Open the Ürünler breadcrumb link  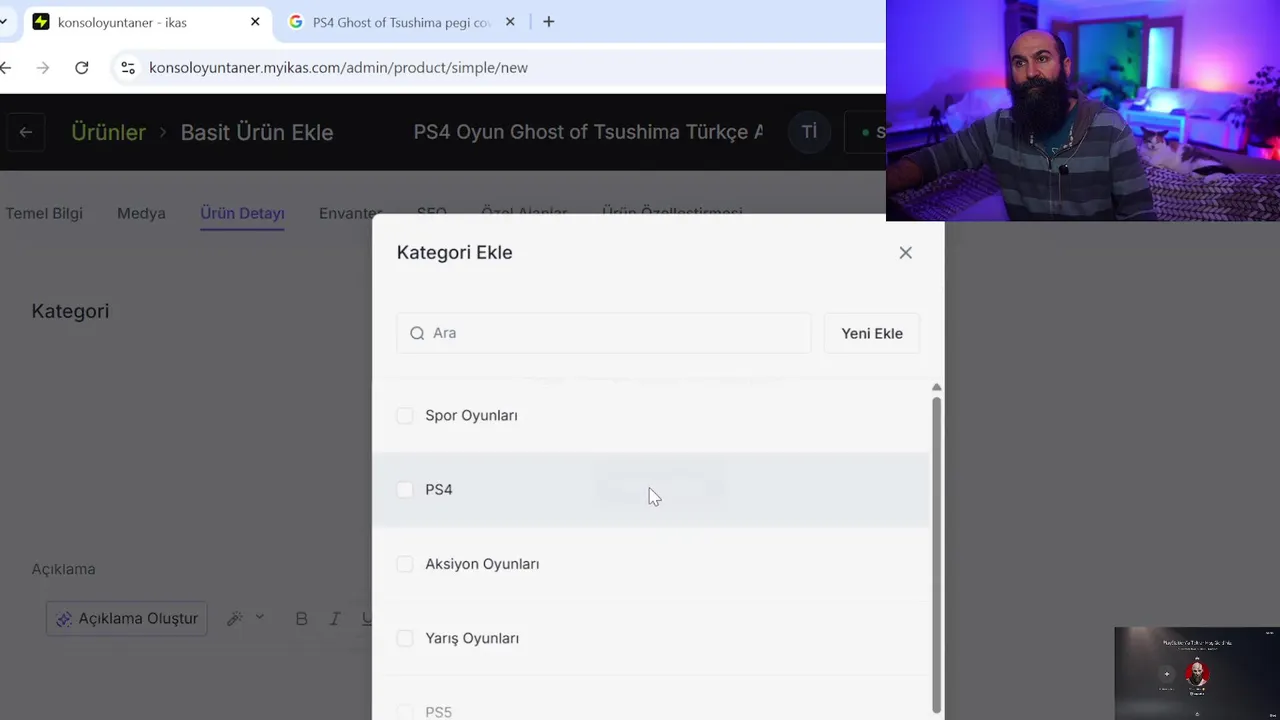(x=108, y=132)
